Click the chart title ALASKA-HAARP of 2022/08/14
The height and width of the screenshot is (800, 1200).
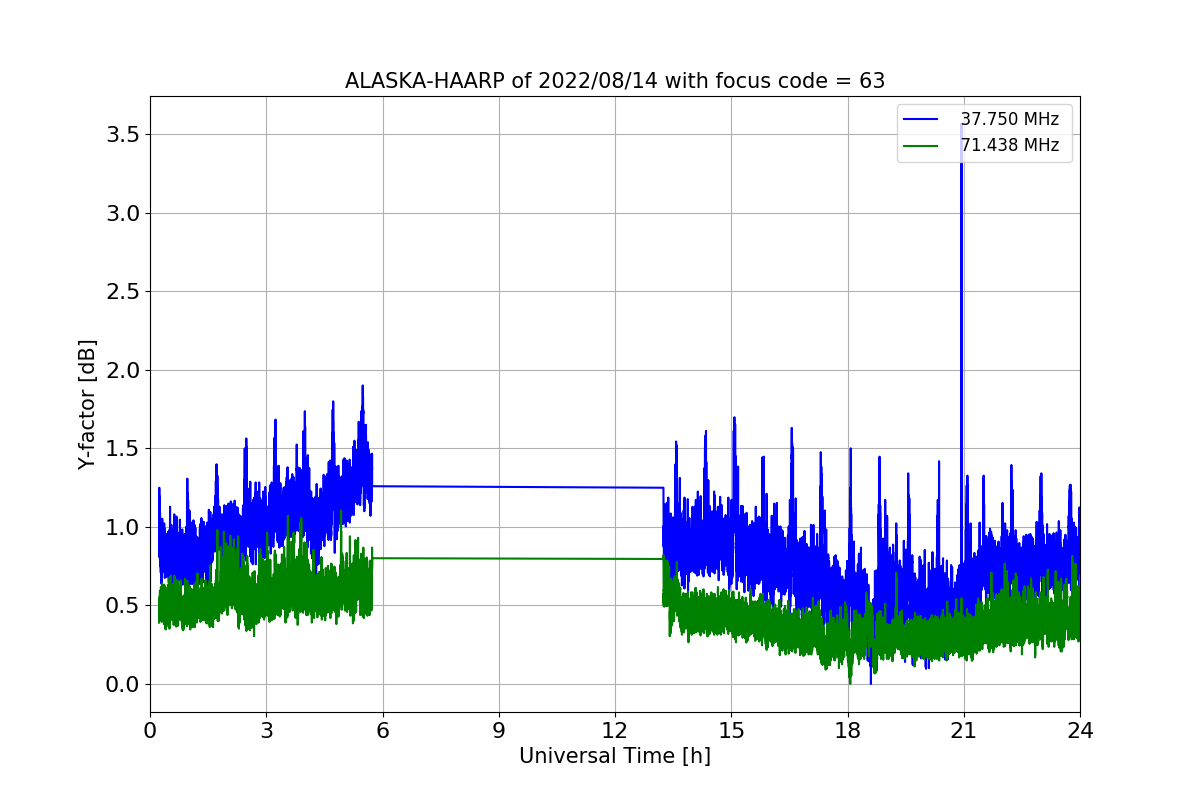coord(615,81)
